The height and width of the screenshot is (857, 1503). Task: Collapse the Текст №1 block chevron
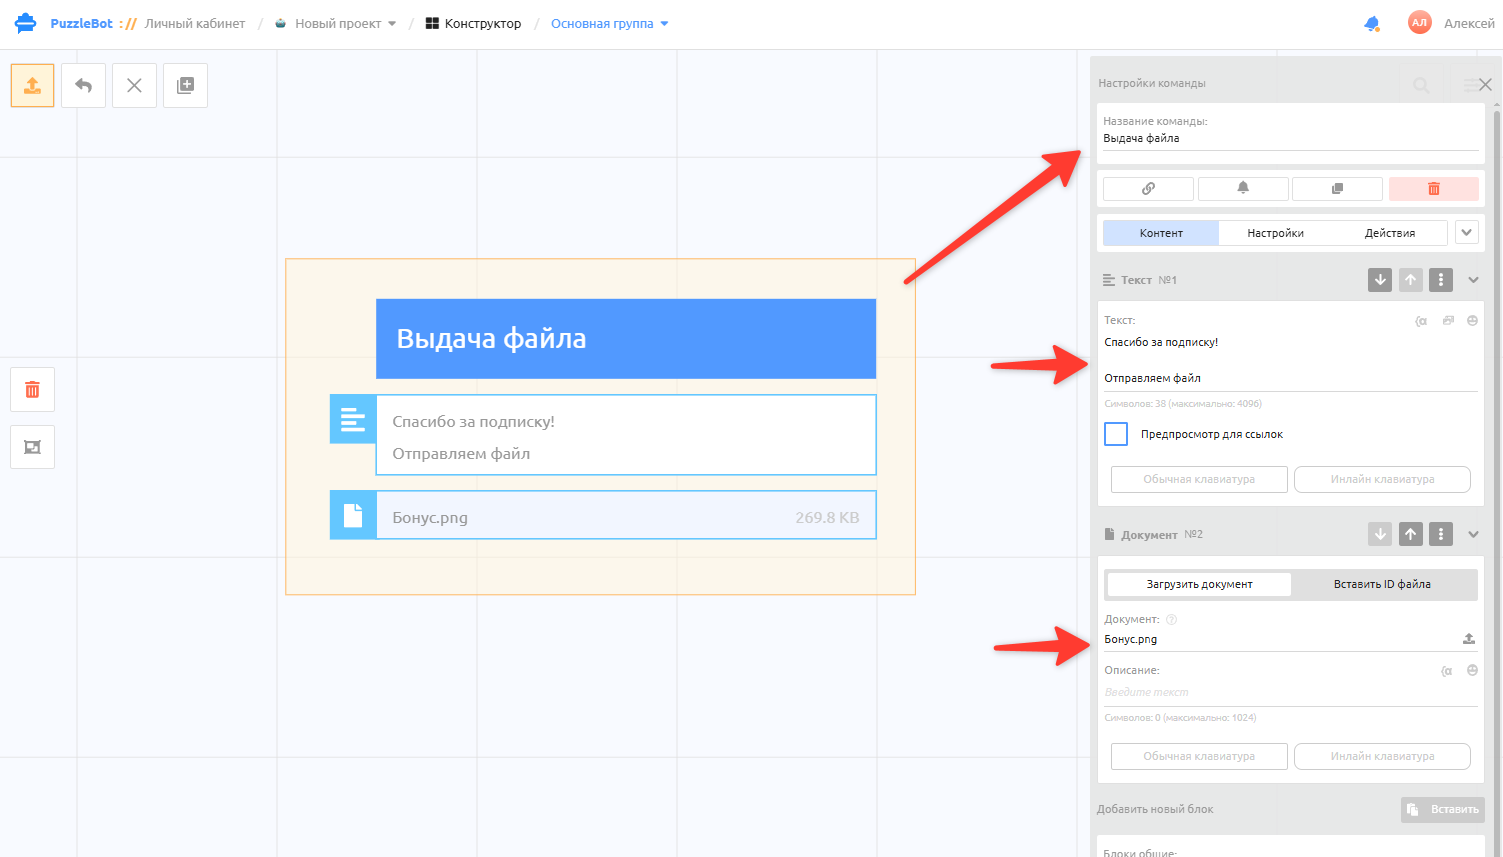click(x=1473, y=280)
